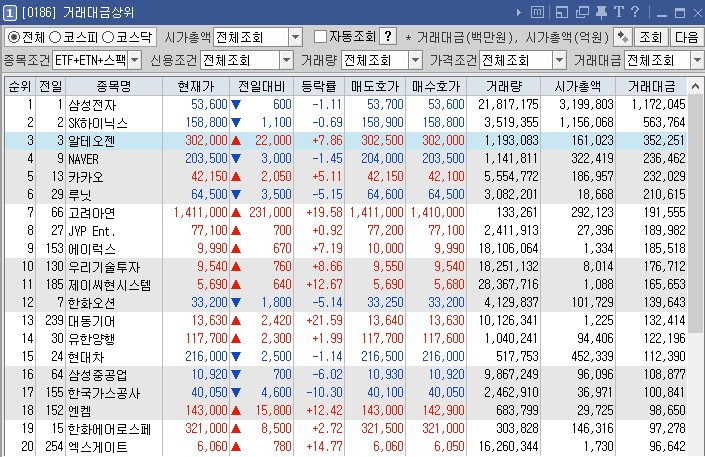This screenshot has width=705, height=457.
Task: Click the small play arrow in title bar
Action: [x=519, y=13]
